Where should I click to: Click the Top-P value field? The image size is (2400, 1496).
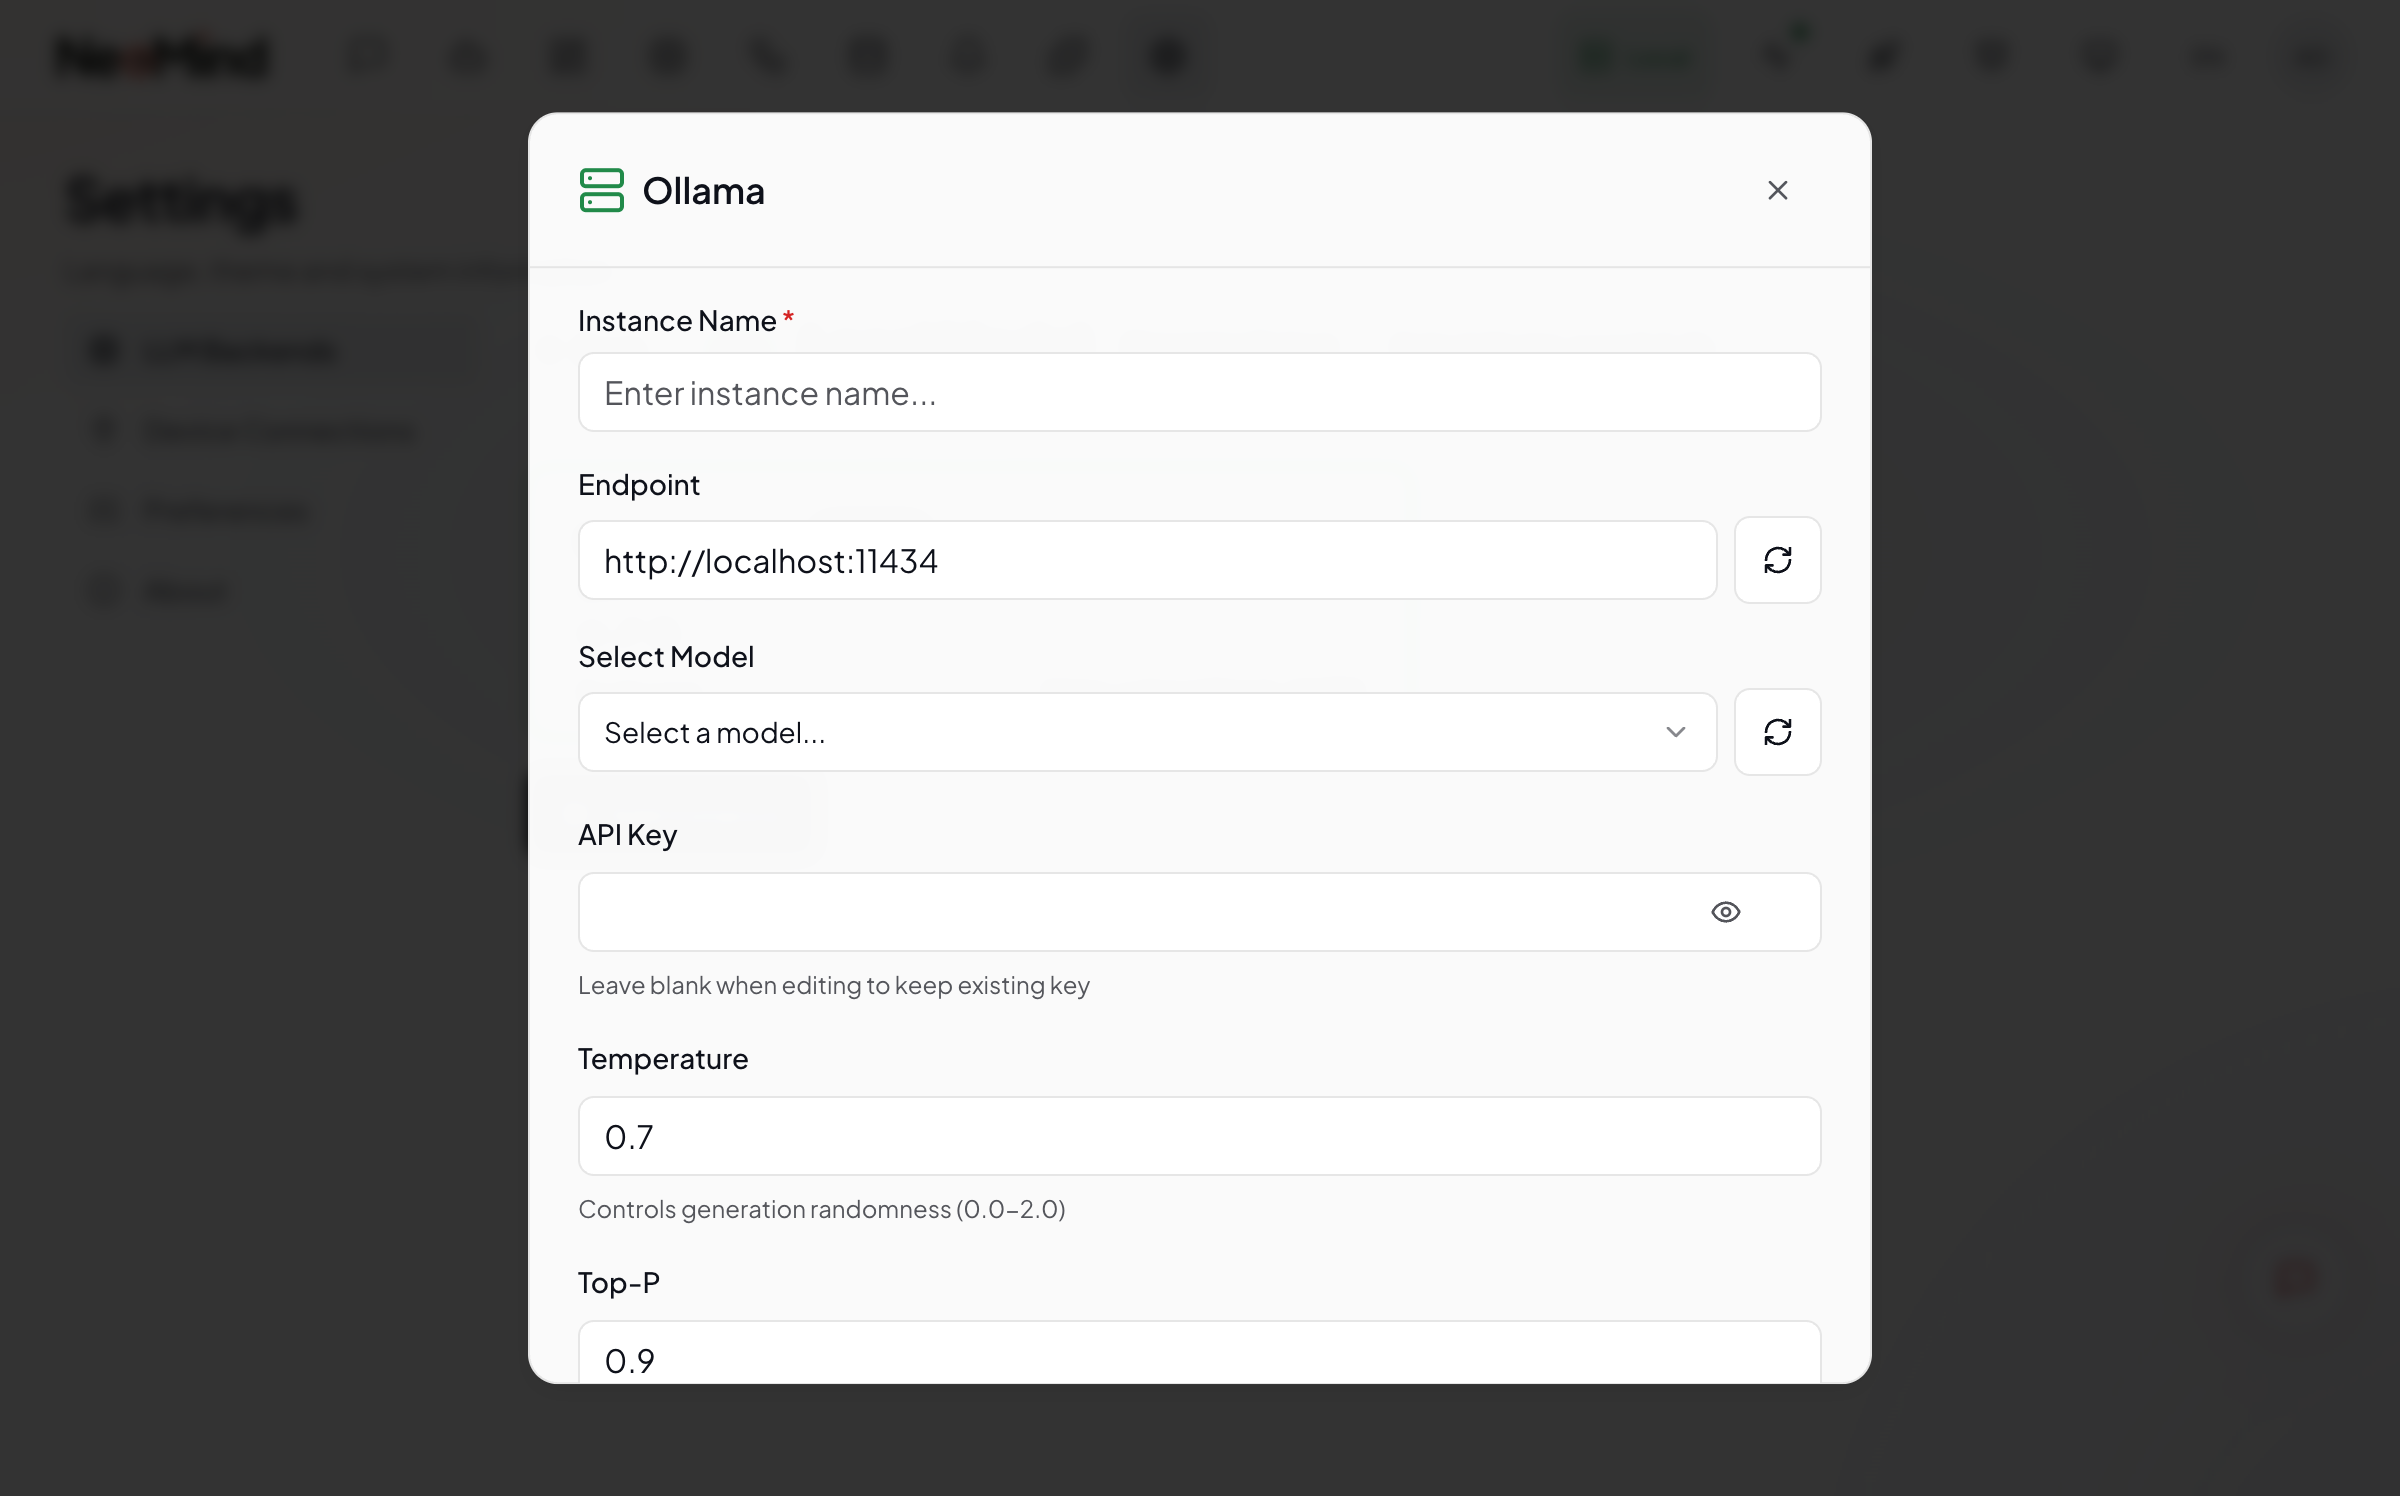1199,1352
